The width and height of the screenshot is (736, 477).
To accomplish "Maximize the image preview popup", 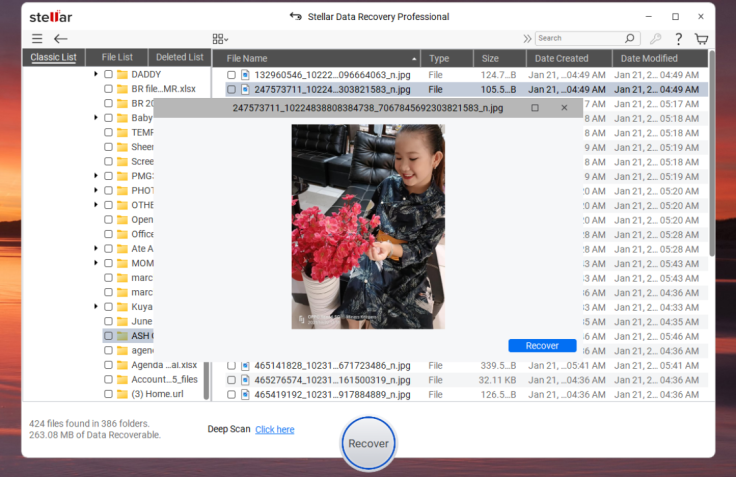I will click(x=535, y=107).
